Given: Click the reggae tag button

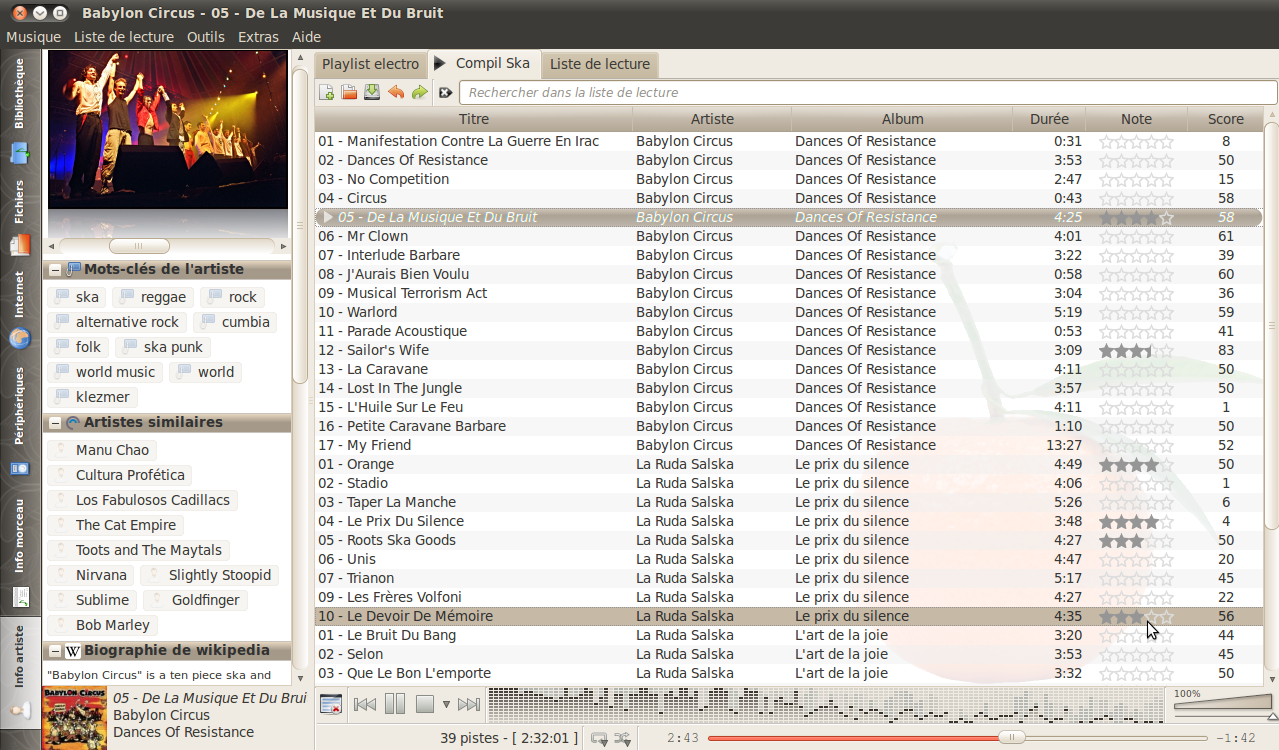Looking at the screenshot, I should [x=152, y=297].
